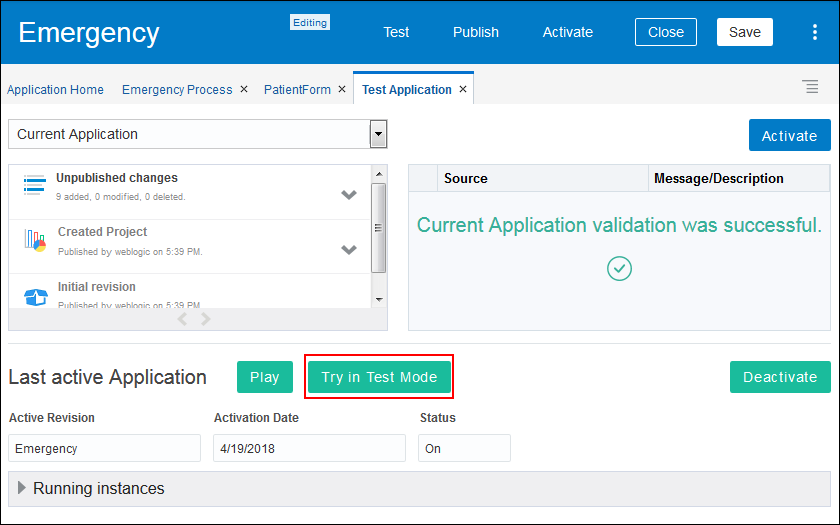This screenshot has height=525, width=840.
Task: Expand the Created Project entry
Action: coord(349,250)
